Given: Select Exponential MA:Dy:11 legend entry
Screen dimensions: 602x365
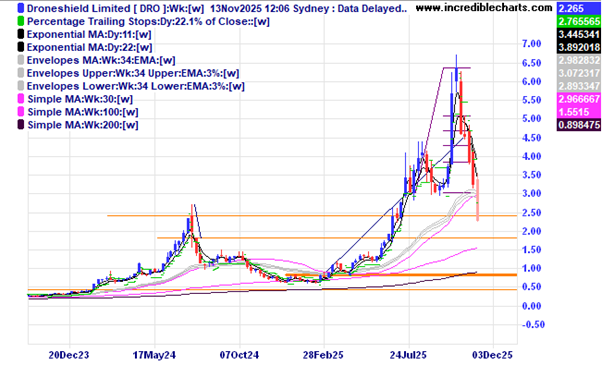Looking at the screenshot, I should click(89, 35).
